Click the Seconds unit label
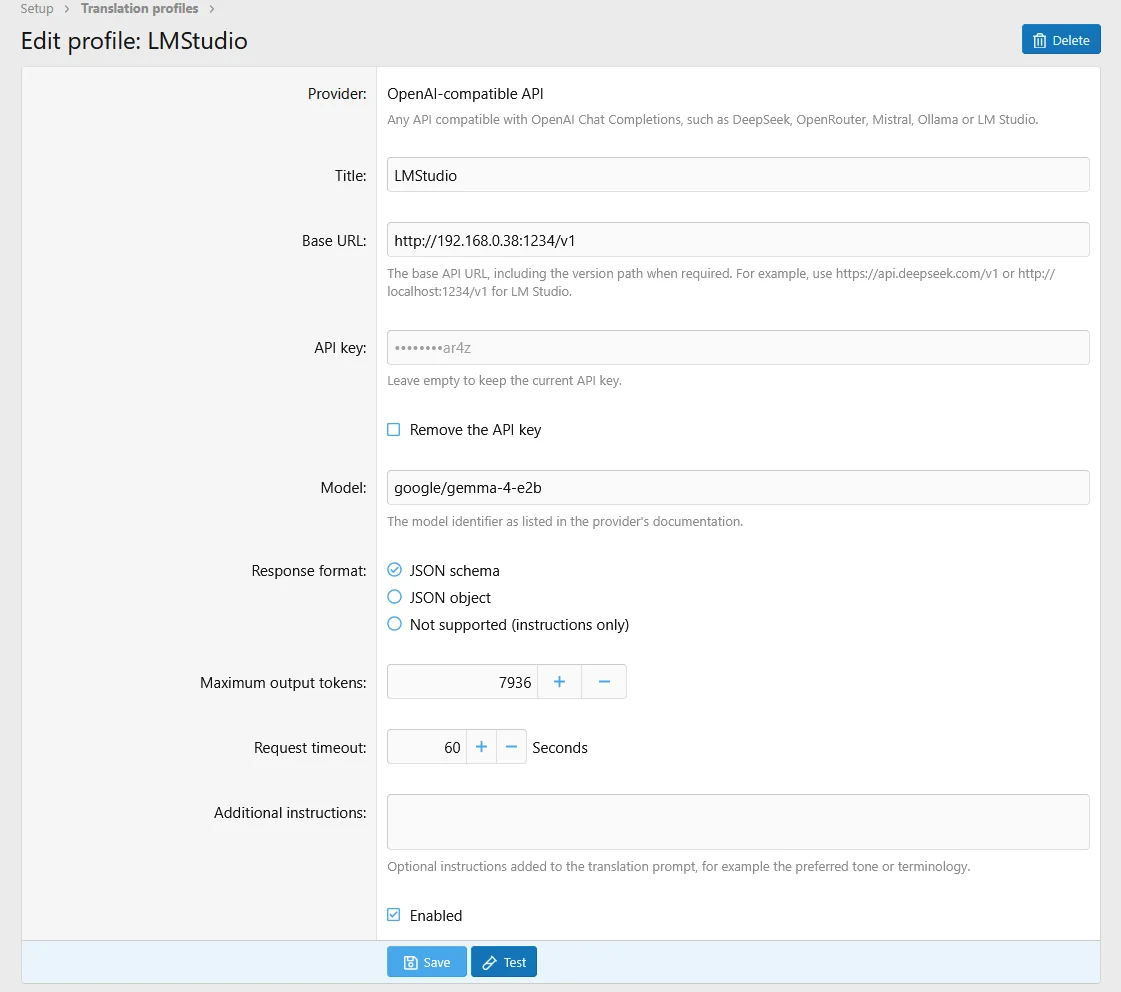This screenshot has height=992, width=1121. click(x=560, y=748)
